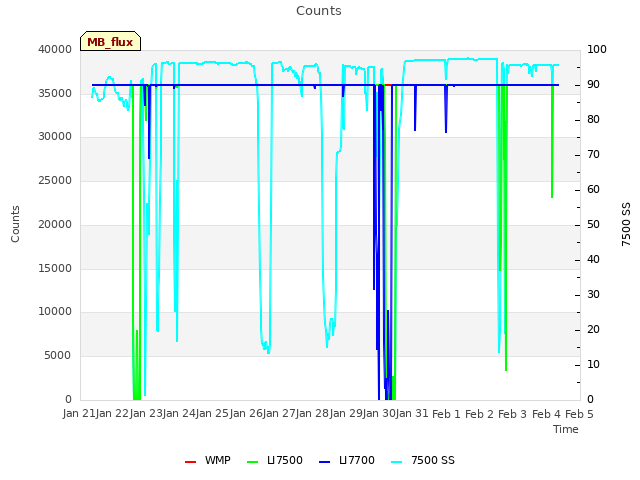Click the Jan 28 date label

point(313,414)
